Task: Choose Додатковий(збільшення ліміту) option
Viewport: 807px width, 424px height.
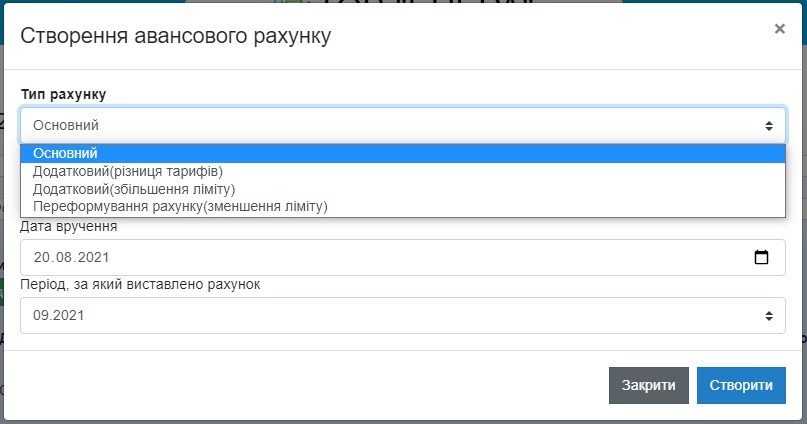Action: (x=134, y=188)
